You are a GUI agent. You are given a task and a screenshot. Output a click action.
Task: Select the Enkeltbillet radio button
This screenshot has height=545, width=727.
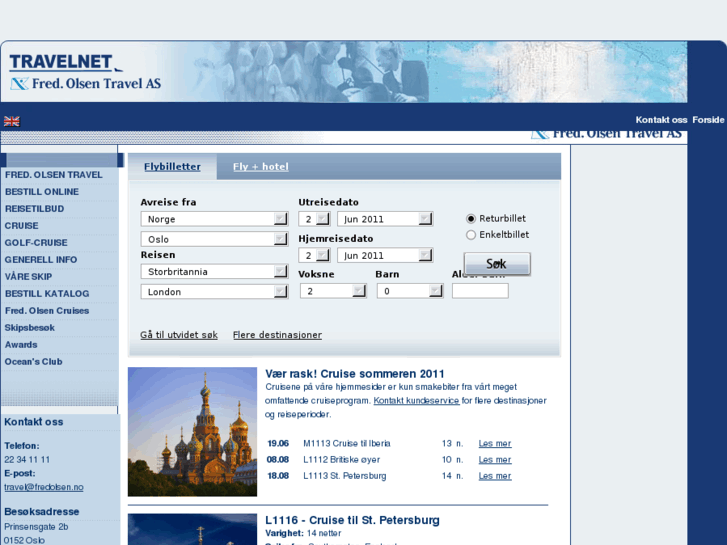[471, 235]
